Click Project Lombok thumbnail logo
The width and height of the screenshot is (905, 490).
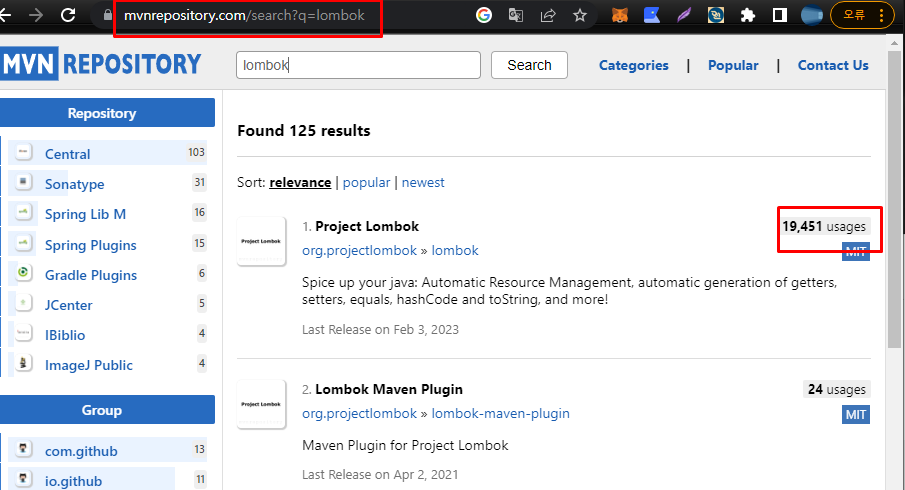(x=261, y=241)
